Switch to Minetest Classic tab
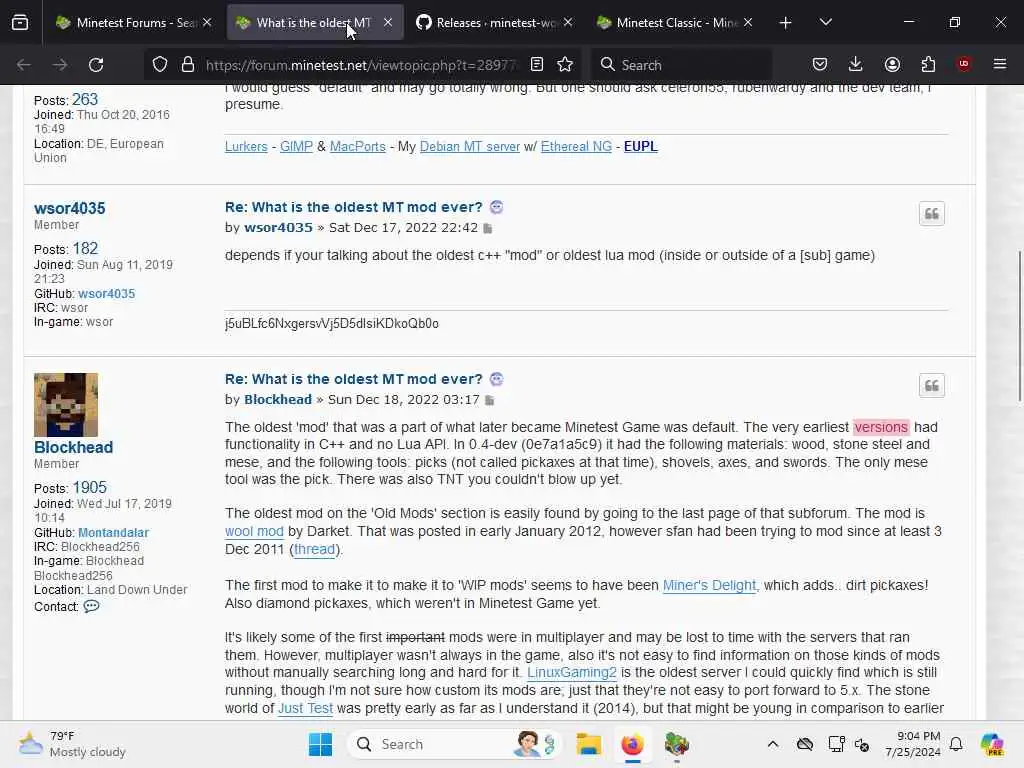This screenshot has width=1024, height=768. pos(675,23)
